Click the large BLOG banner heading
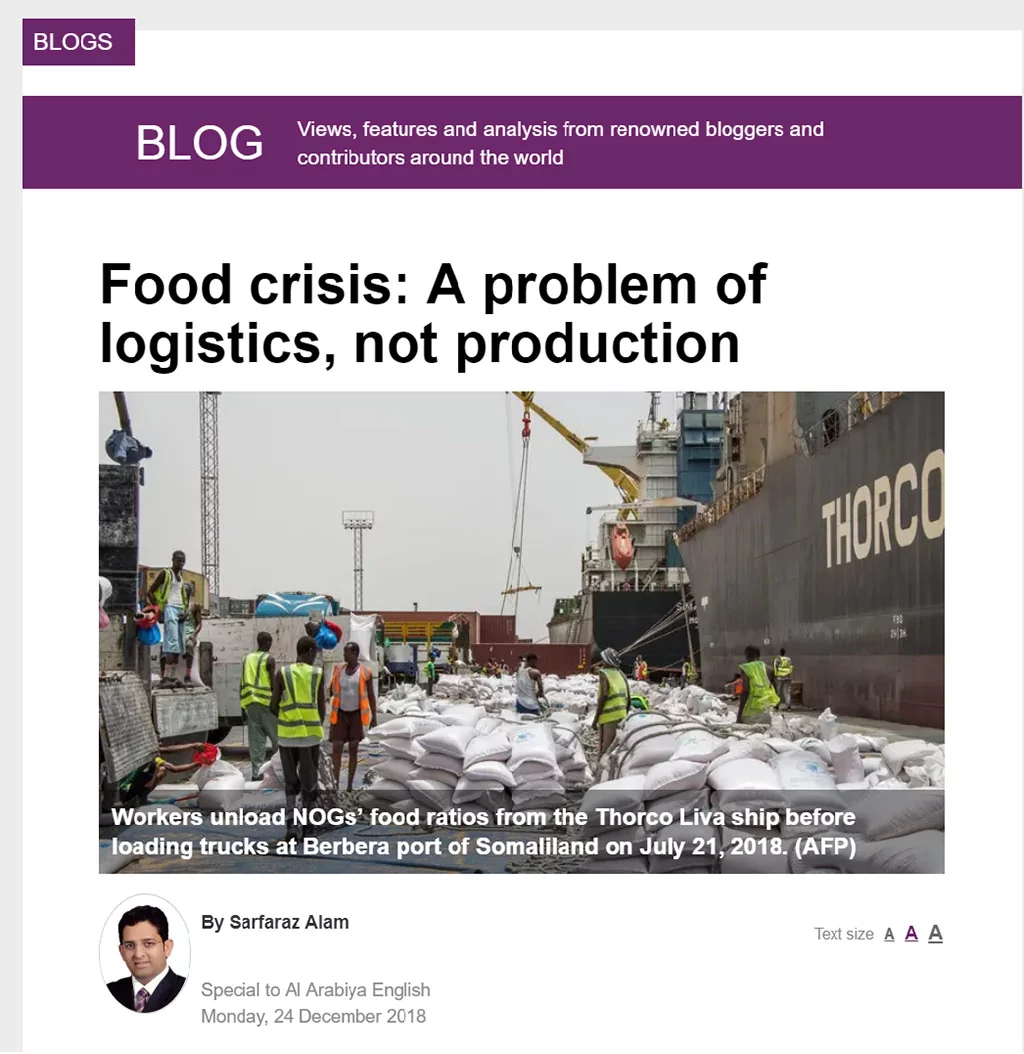The width and height of the screenshot is (1024, 1054). tap(199, 143)
